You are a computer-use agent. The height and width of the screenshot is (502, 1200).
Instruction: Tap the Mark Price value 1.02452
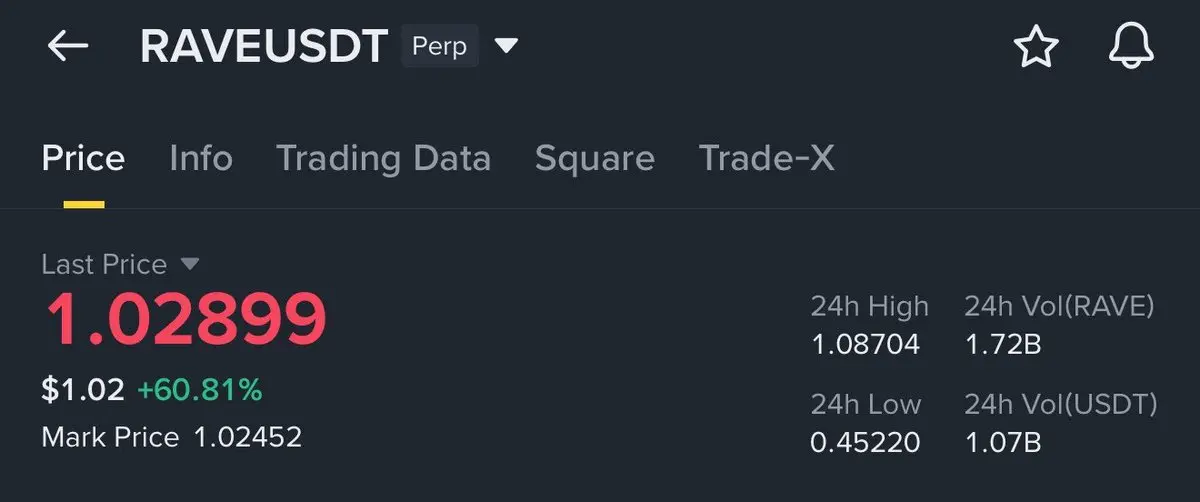point(247,437)
